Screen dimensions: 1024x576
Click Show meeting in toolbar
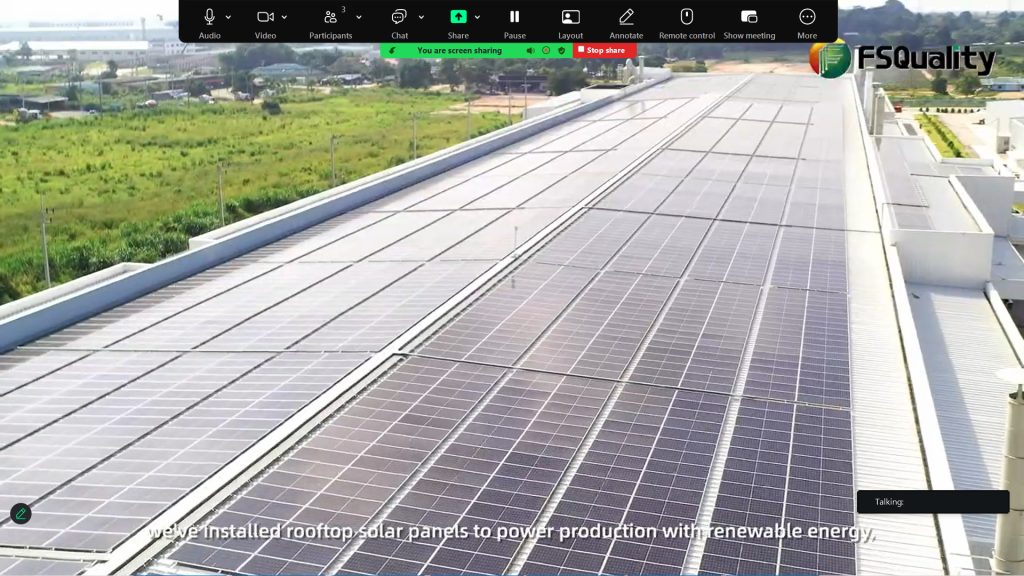(749, 17)
